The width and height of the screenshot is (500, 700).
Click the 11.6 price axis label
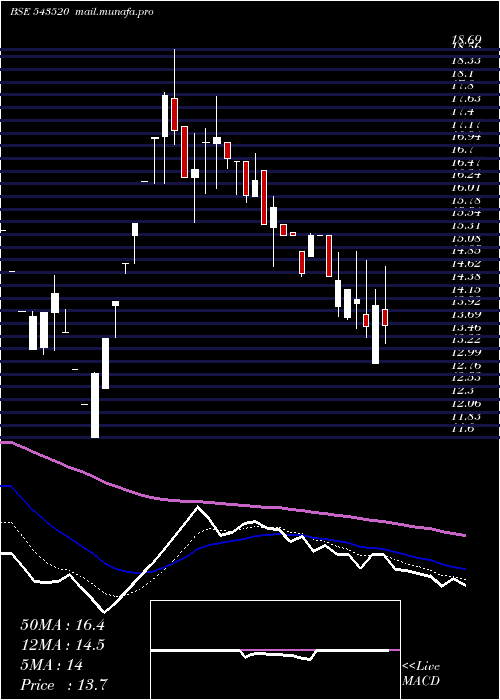coord(462,429)
